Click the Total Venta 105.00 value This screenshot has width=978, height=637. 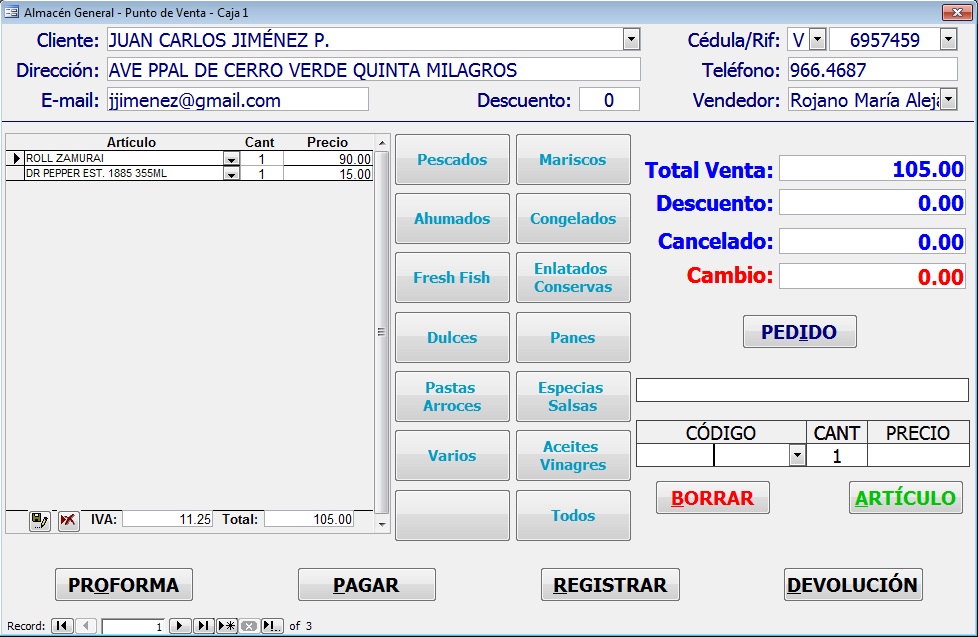click(873, 169)
